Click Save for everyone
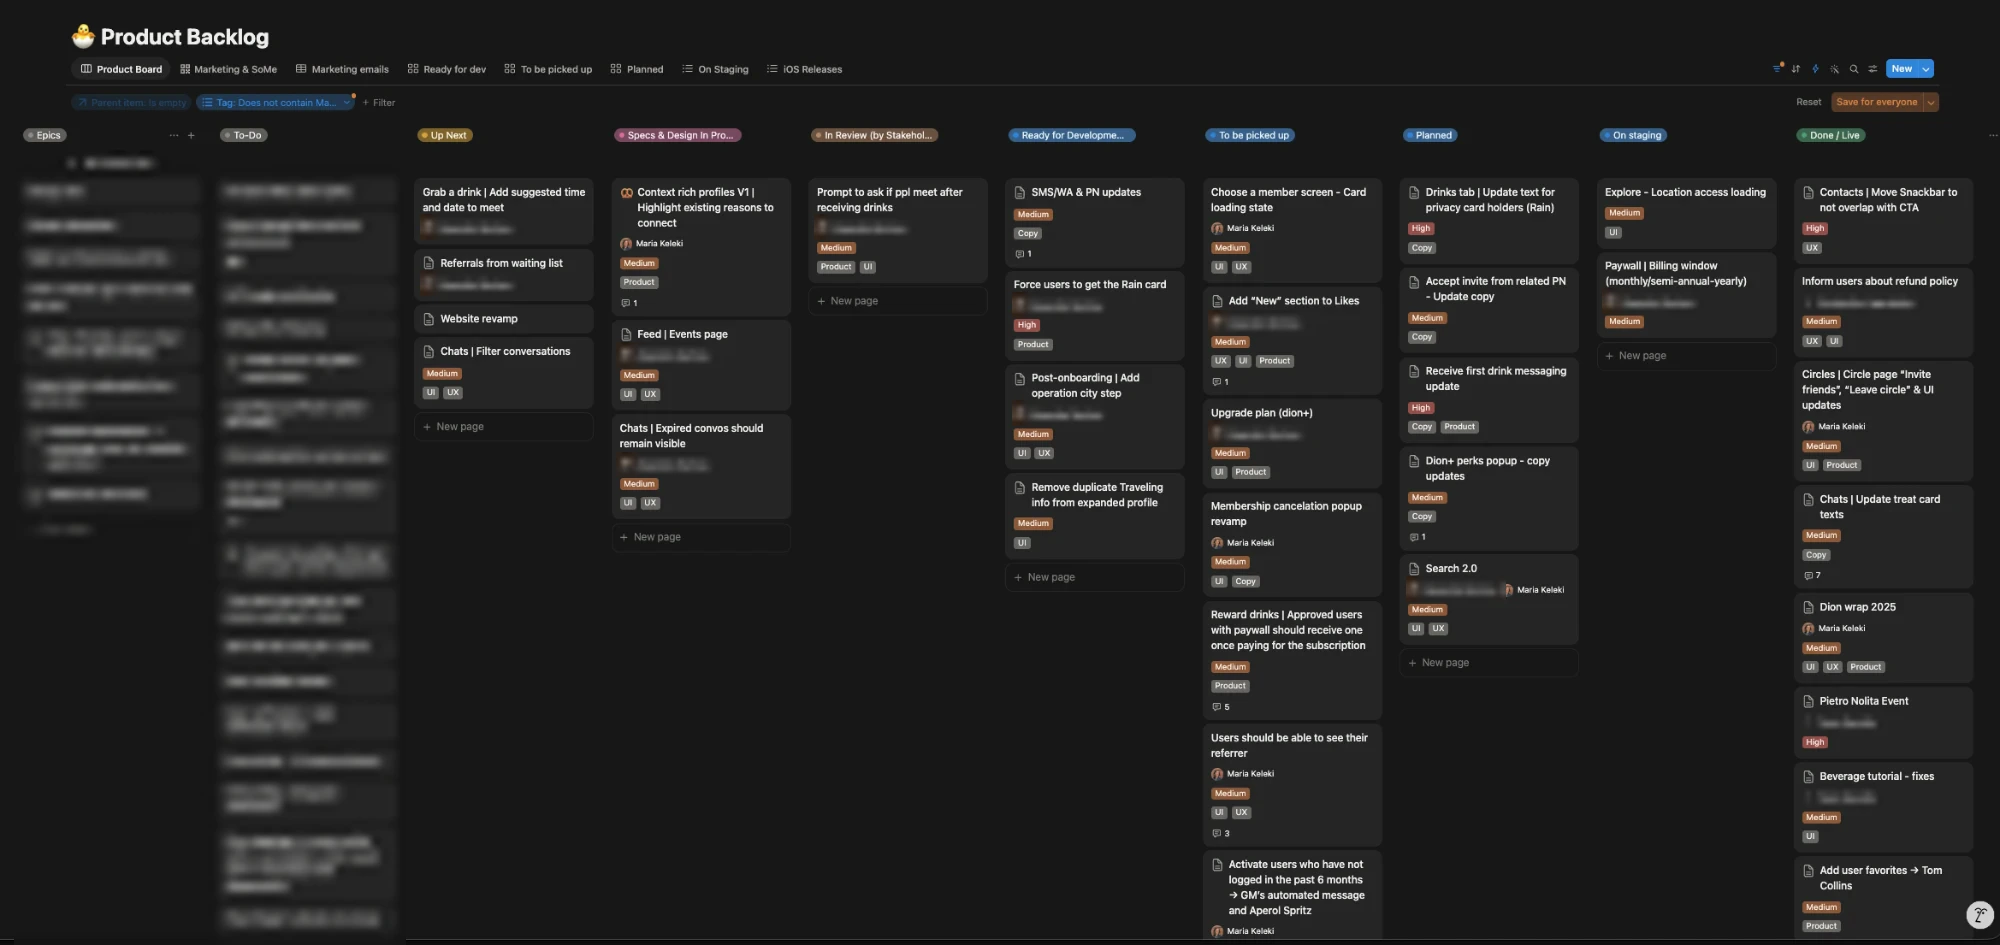Viewport: 2000px width, 945px height. point(1877,102)
